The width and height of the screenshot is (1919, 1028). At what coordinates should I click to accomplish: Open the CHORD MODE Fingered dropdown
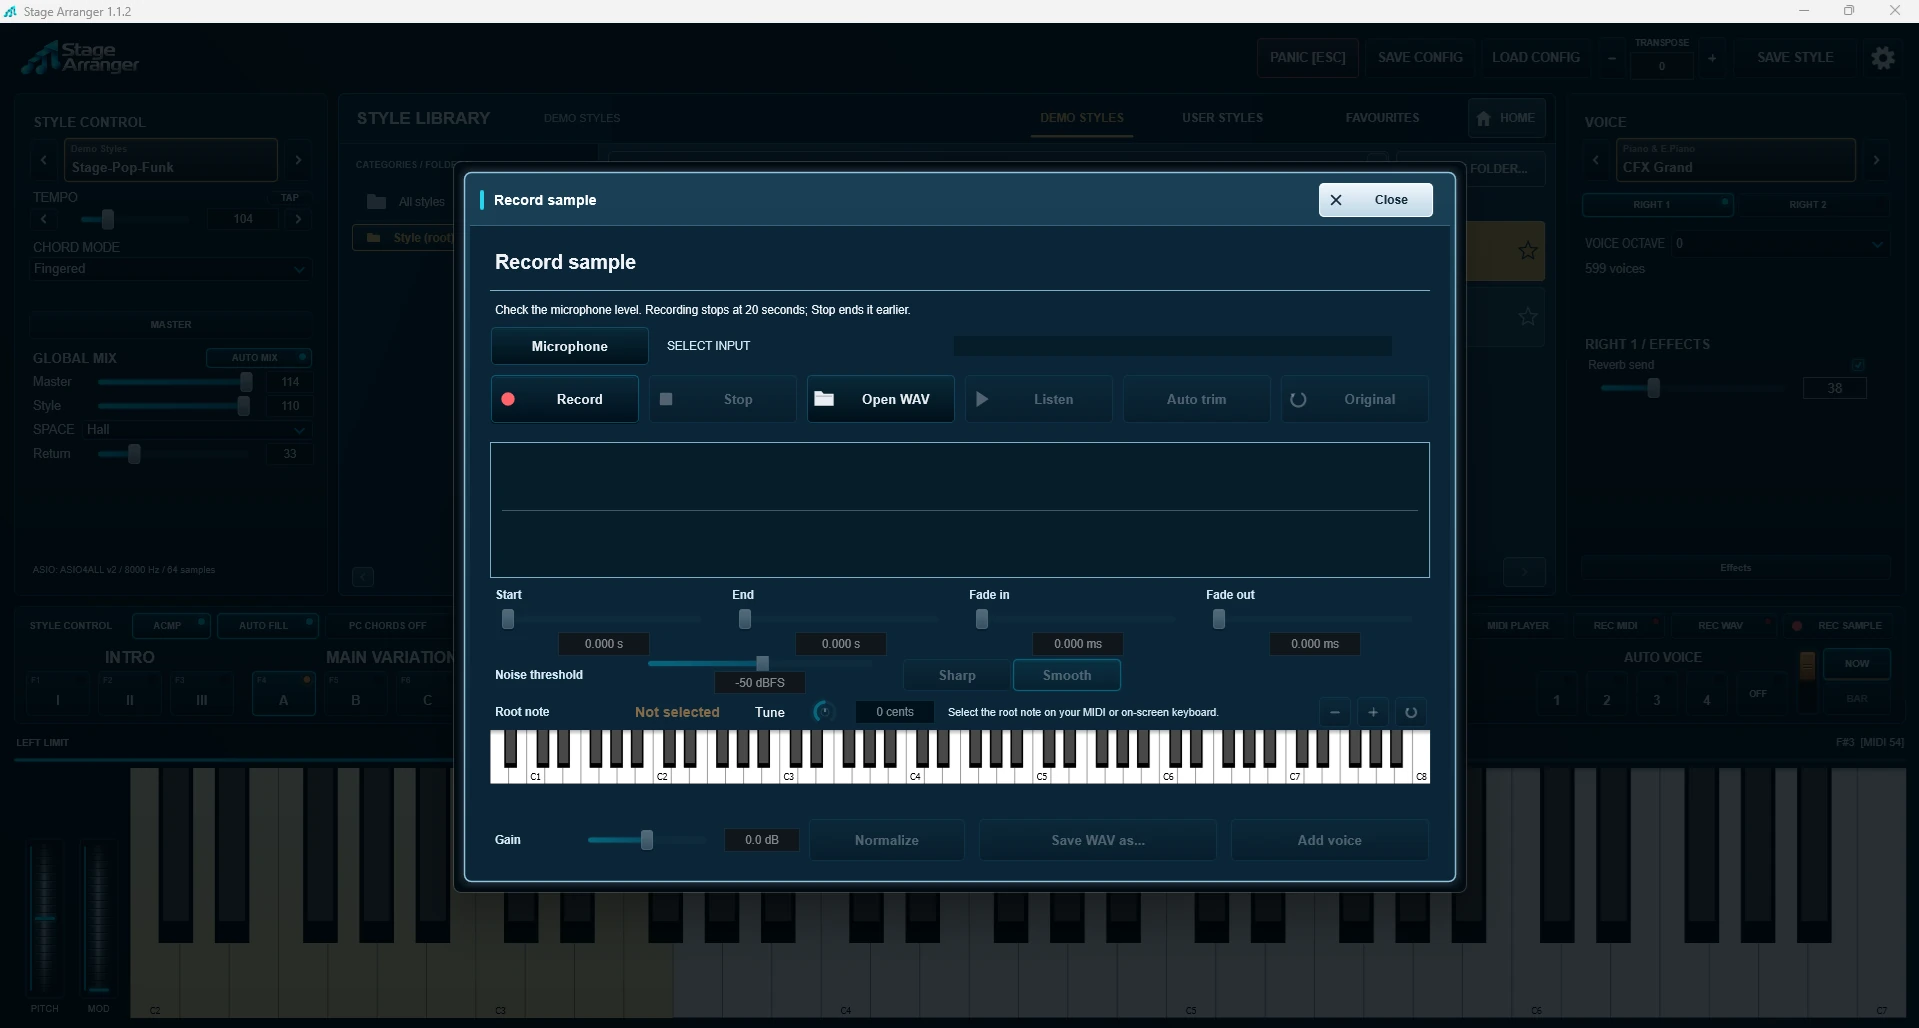pyautogui.click(x=171, y=269)
